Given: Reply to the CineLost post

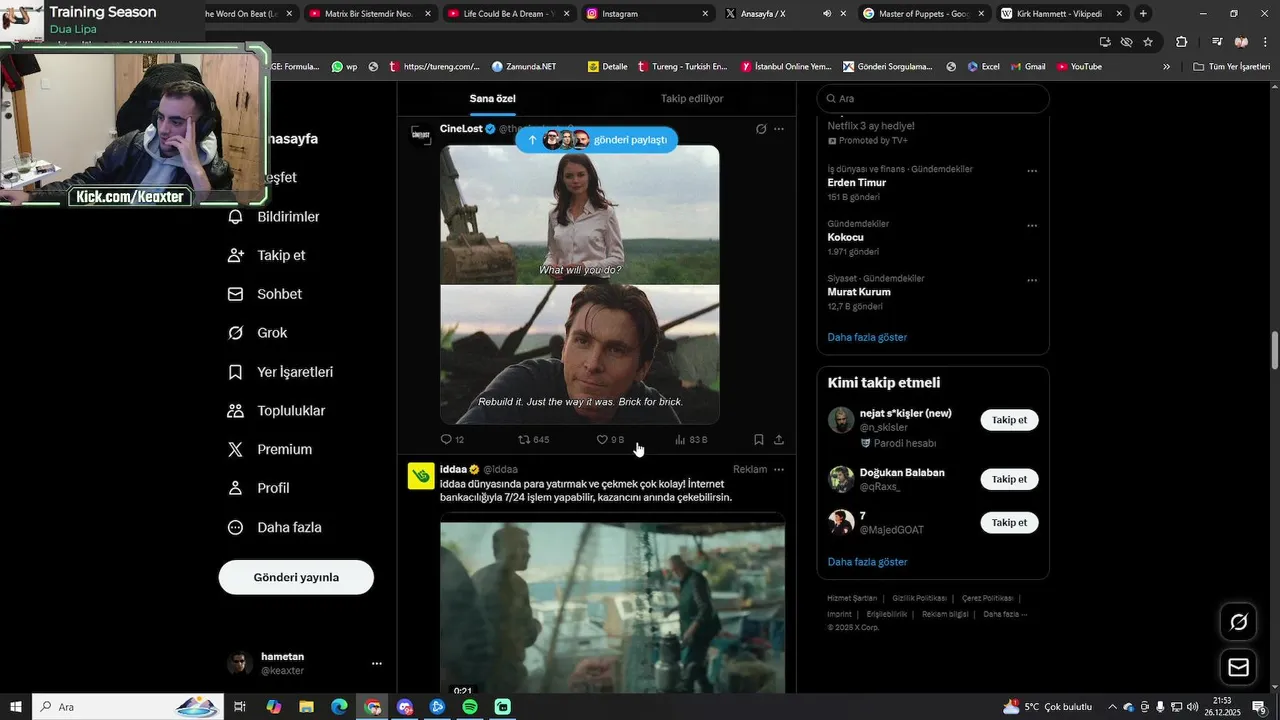Looking at the screenshot, I should click(452, 440).
